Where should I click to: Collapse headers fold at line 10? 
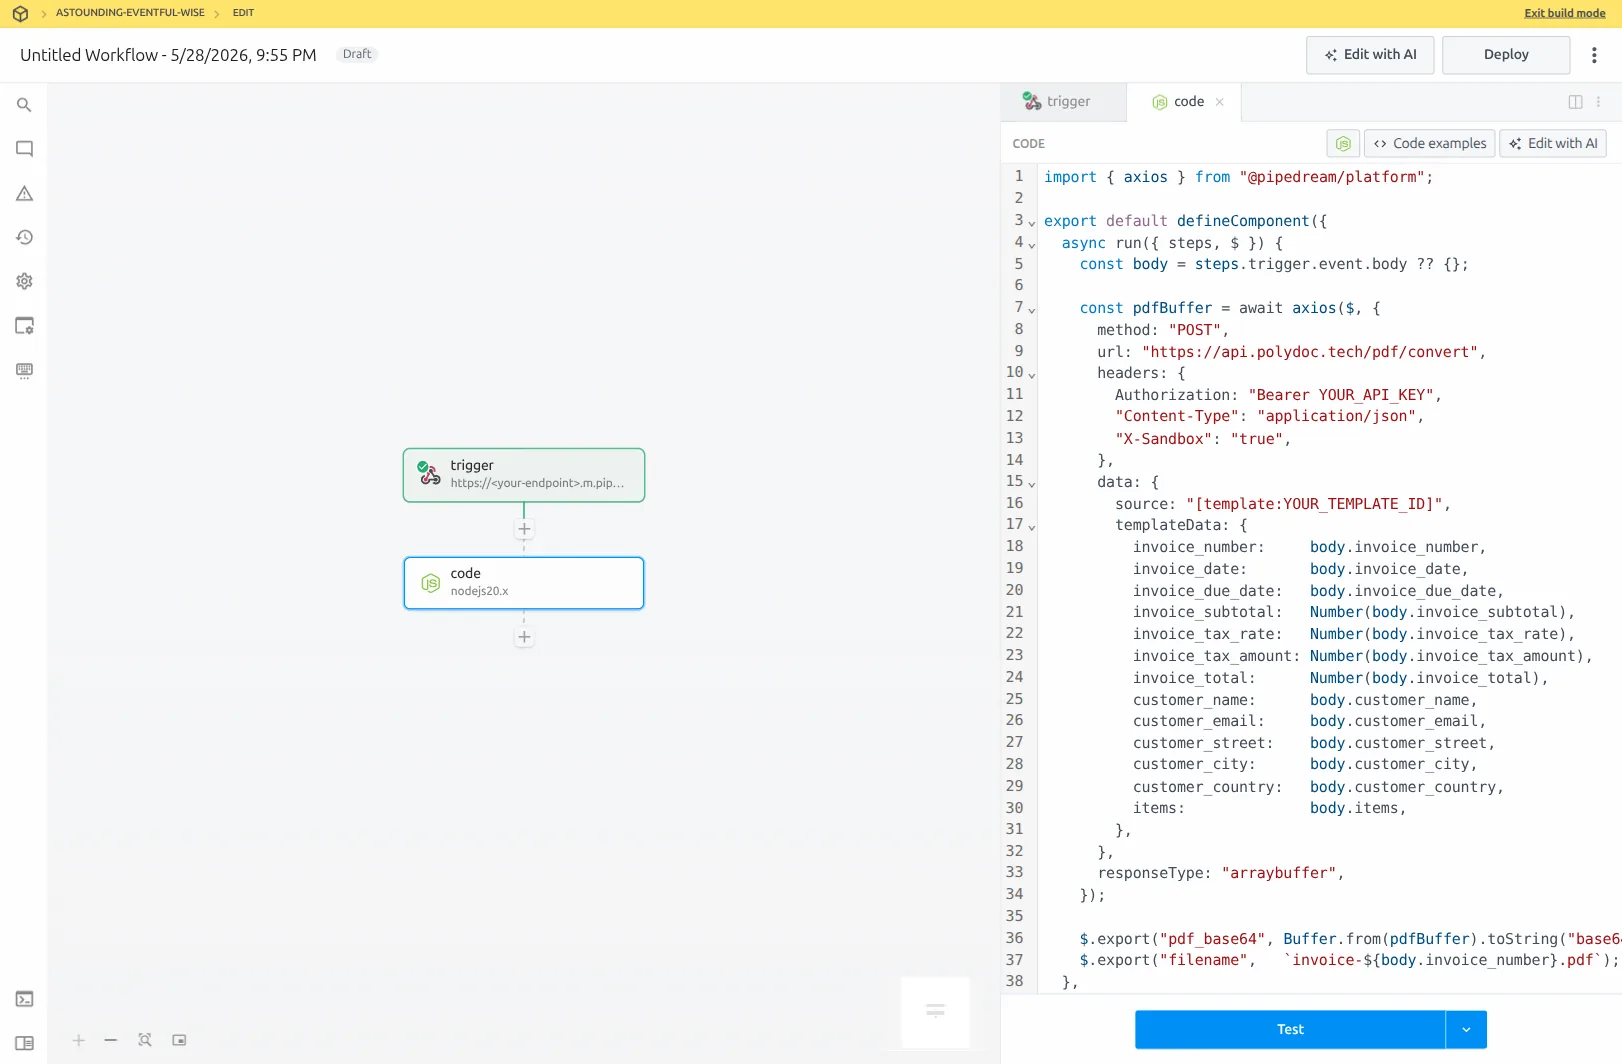click(1032, 374)
